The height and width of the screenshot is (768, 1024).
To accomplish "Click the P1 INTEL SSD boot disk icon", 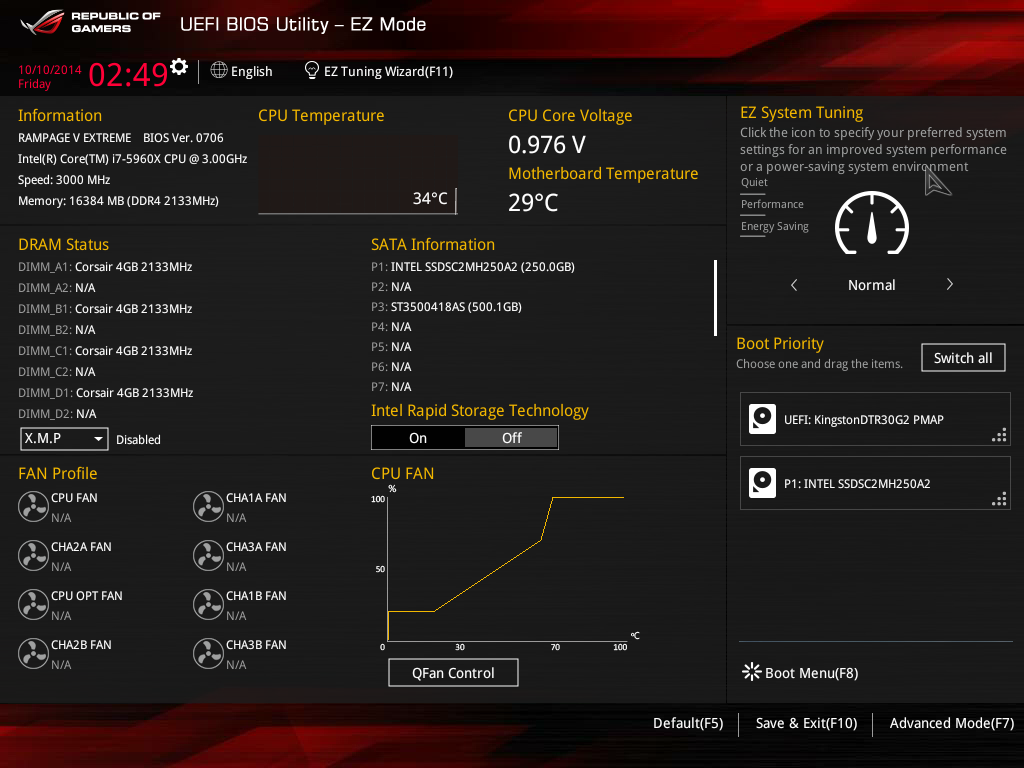I will [x=762, y=483].
